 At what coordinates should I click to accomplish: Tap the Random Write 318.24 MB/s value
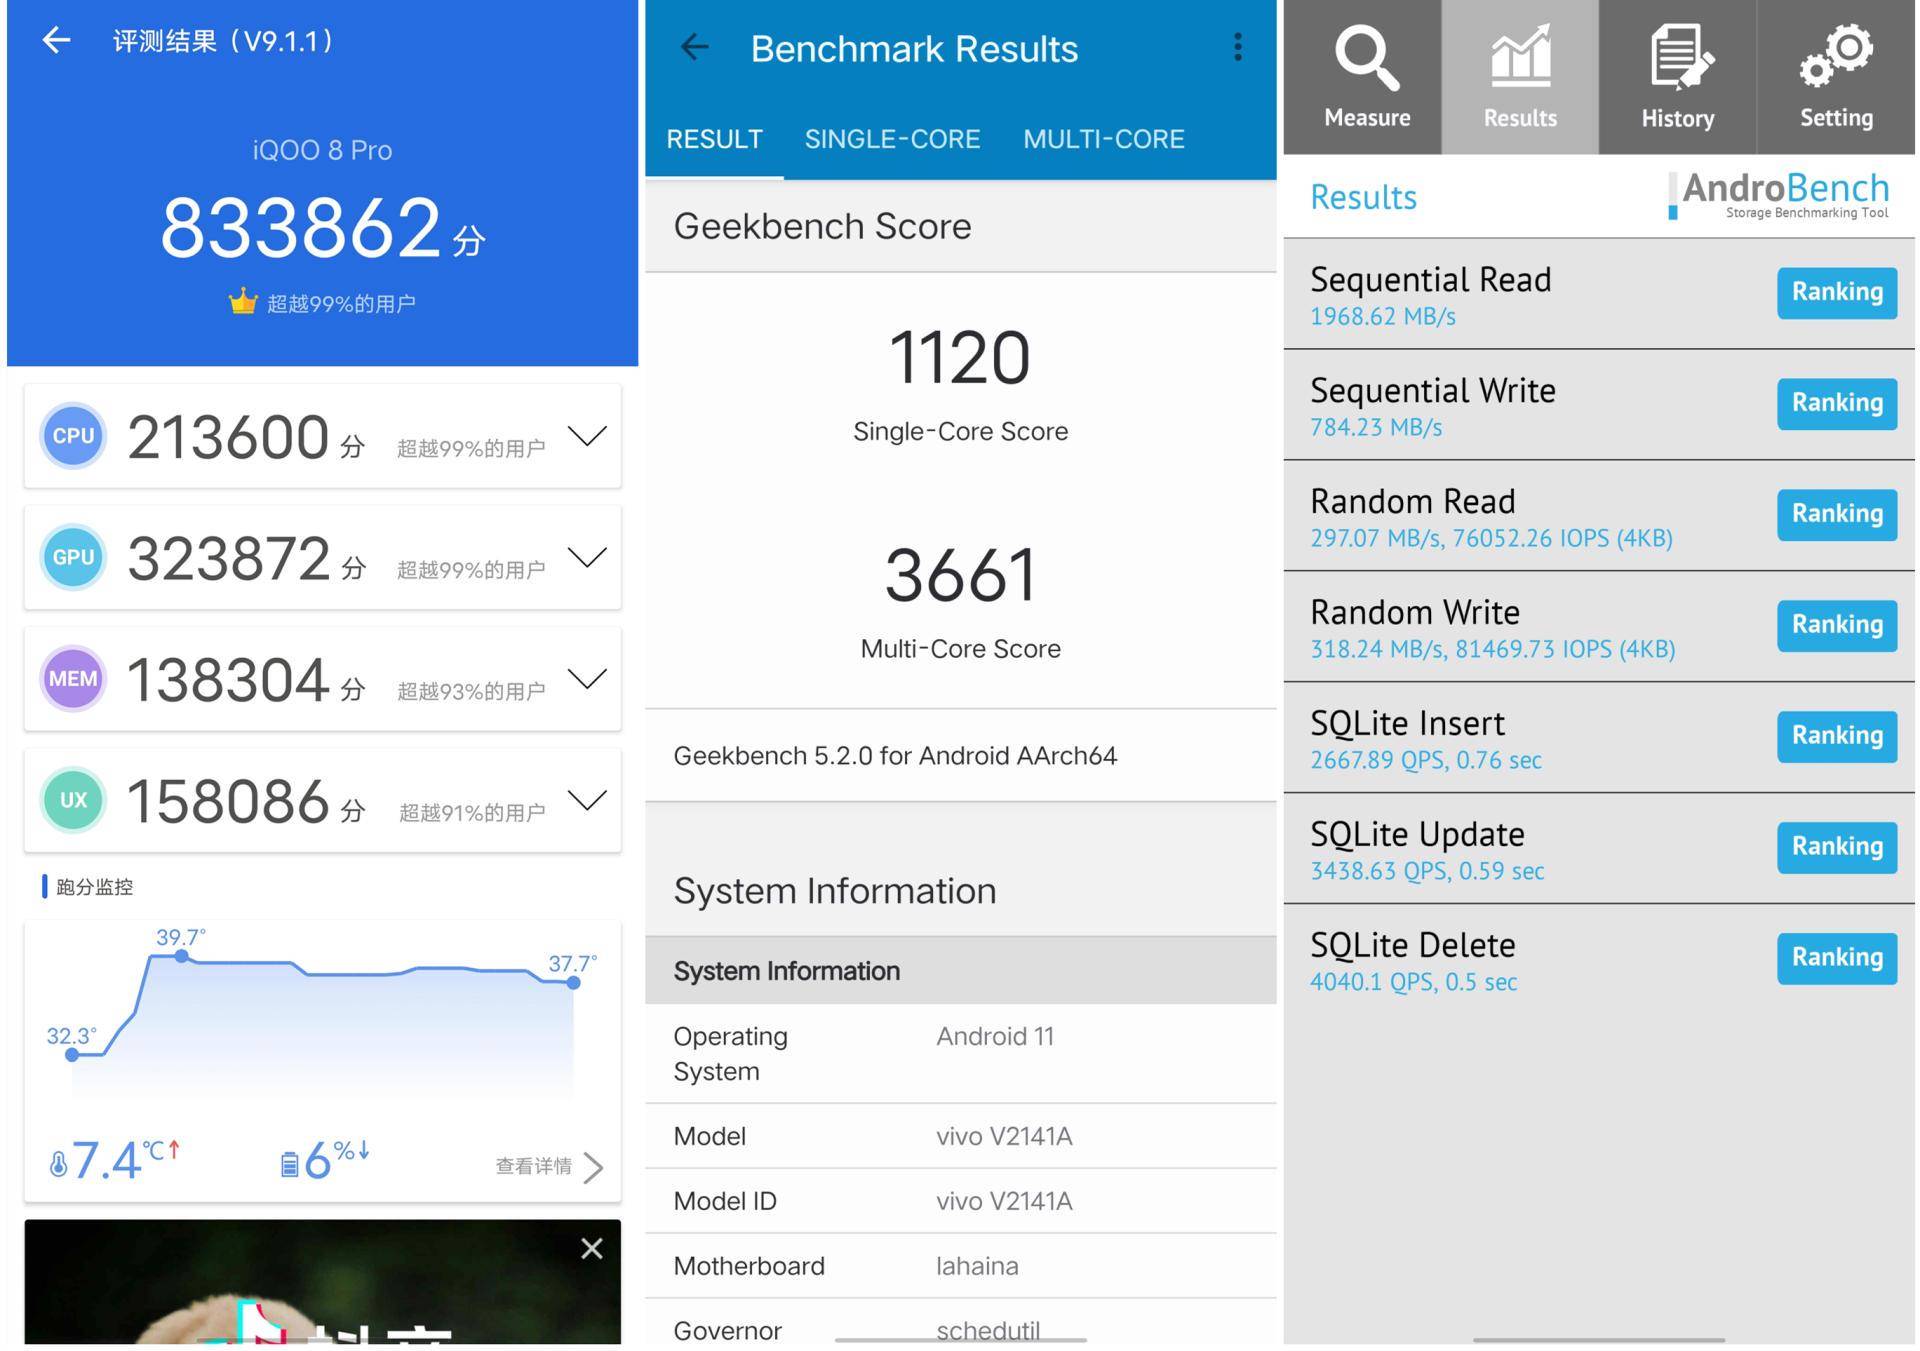[x=1492, y=649]
